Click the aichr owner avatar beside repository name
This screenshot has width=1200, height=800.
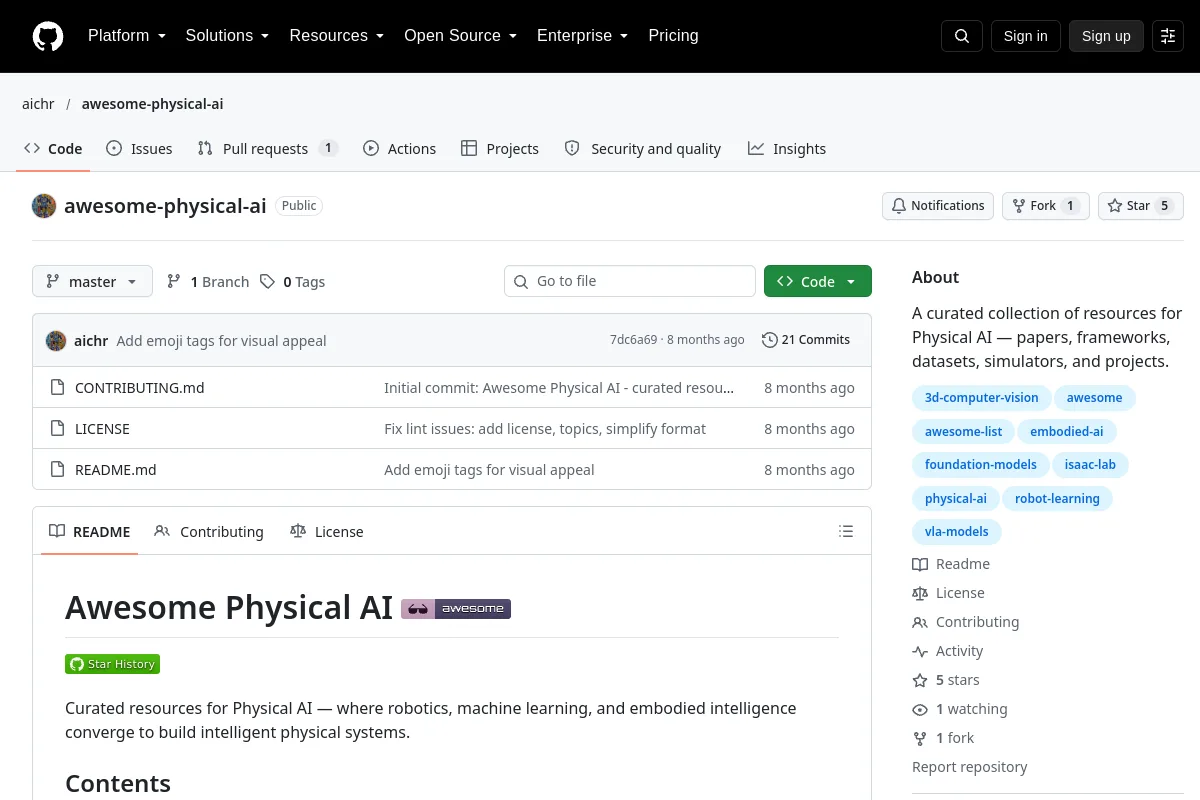pos(44,206)
